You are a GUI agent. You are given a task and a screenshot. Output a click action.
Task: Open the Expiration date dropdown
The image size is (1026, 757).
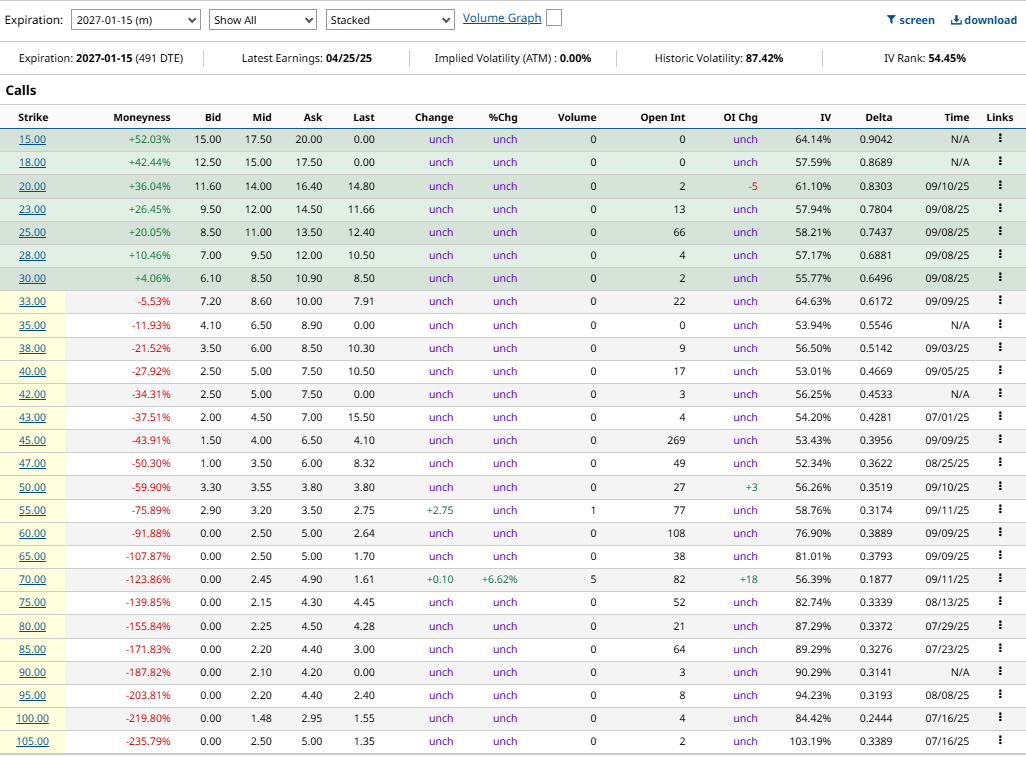(x=135, y=20)
